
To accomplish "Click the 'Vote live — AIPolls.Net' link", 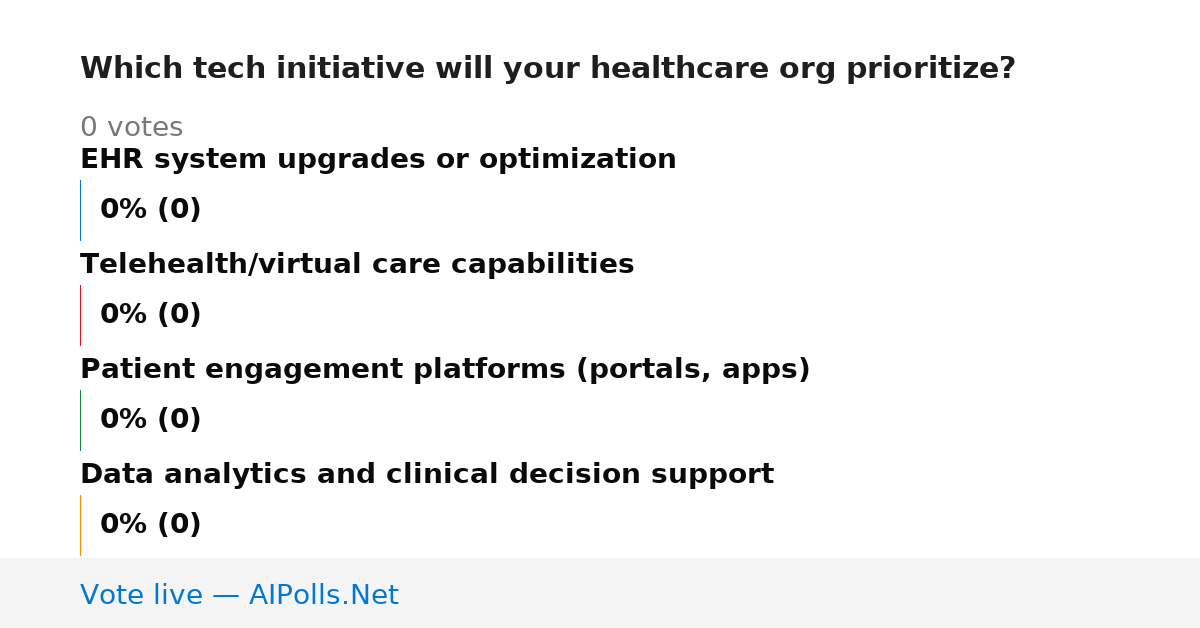I will tap(239, 595).
